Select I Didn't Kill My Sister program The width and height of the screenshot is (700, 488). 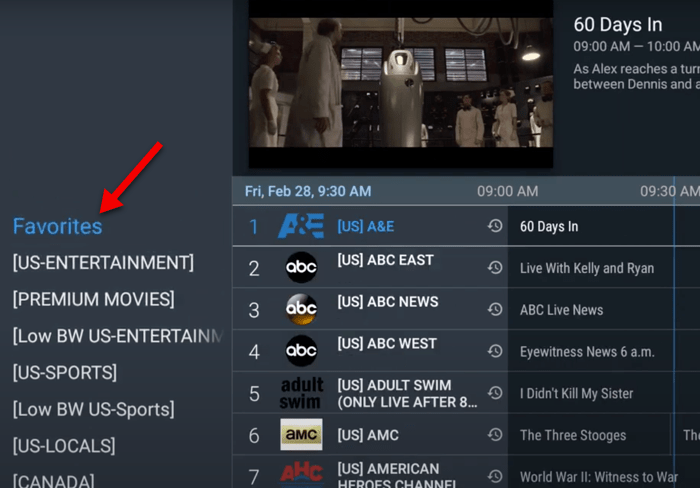point(576,393)
